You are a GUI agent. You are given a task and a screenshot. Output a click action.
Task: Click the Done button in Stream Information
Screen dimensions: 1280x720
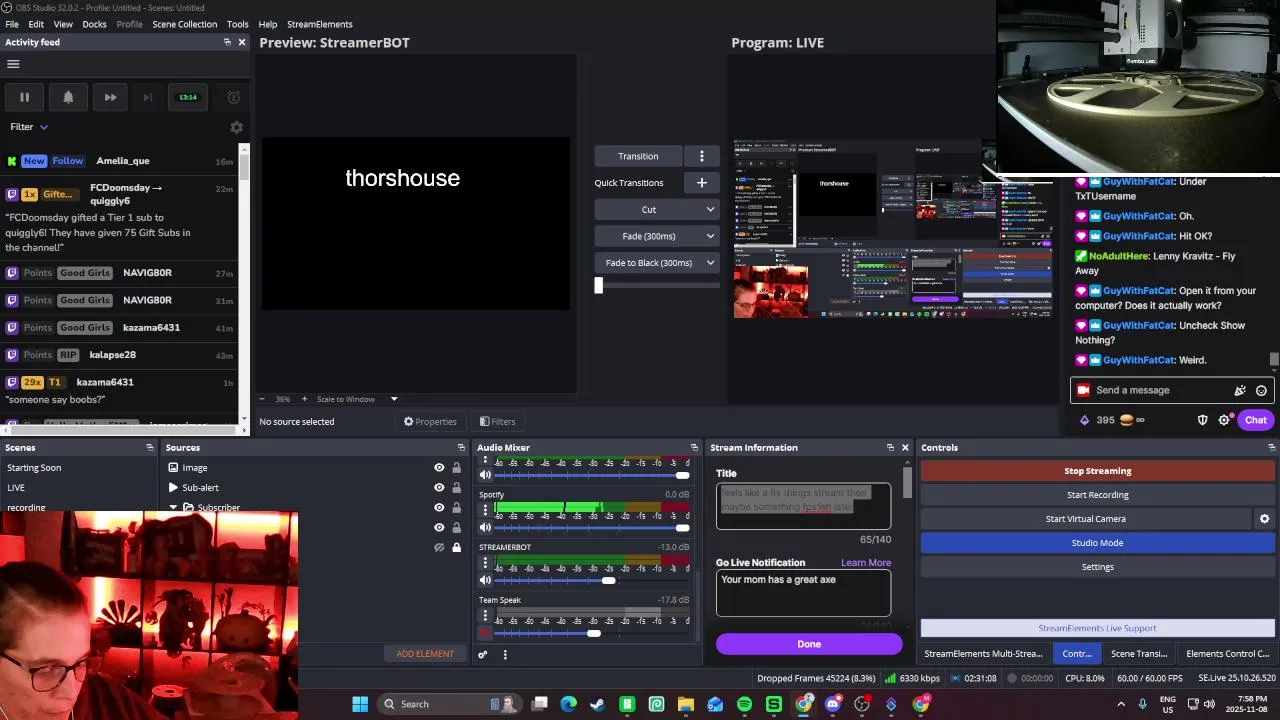click(x=809, y=644)
